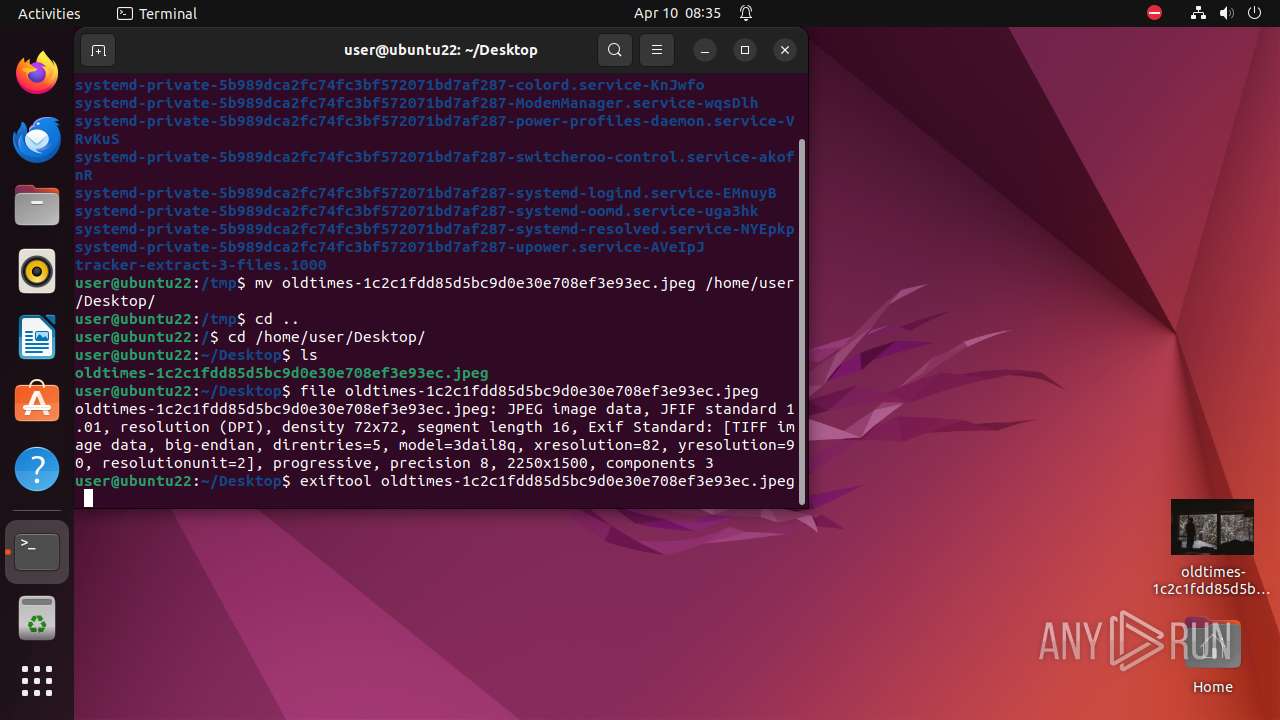Open a new terminal tab
This screenshot has height=720, width=1280.
(98, 50)
